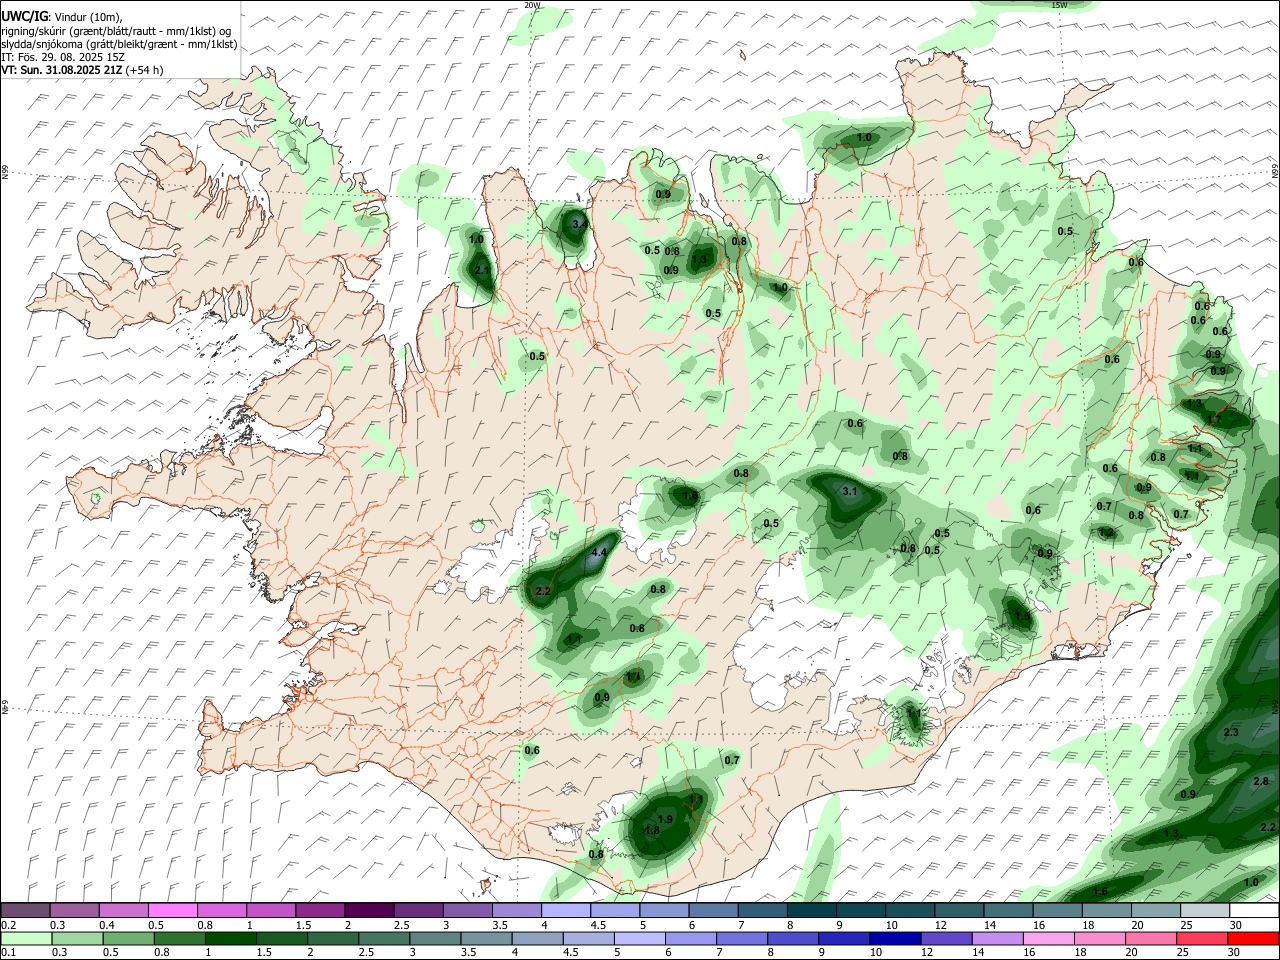Select the 1.9 precipitation value on south coast

tap(666, 819)
